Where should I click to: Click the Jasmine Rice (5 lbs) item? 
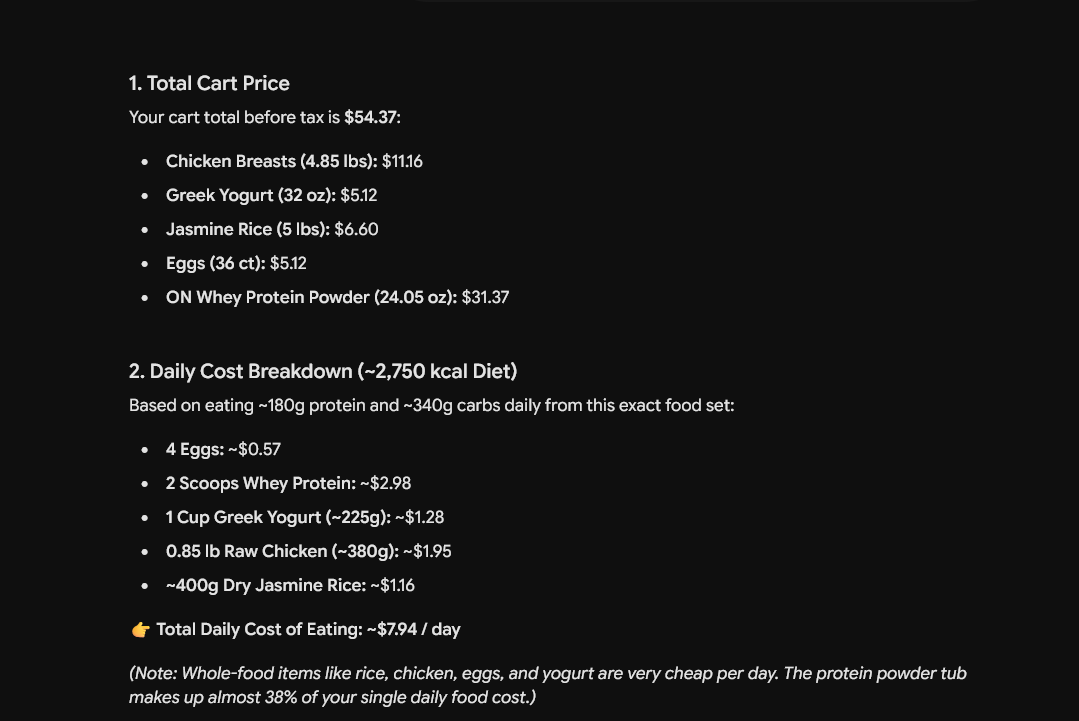coord(272,229)
